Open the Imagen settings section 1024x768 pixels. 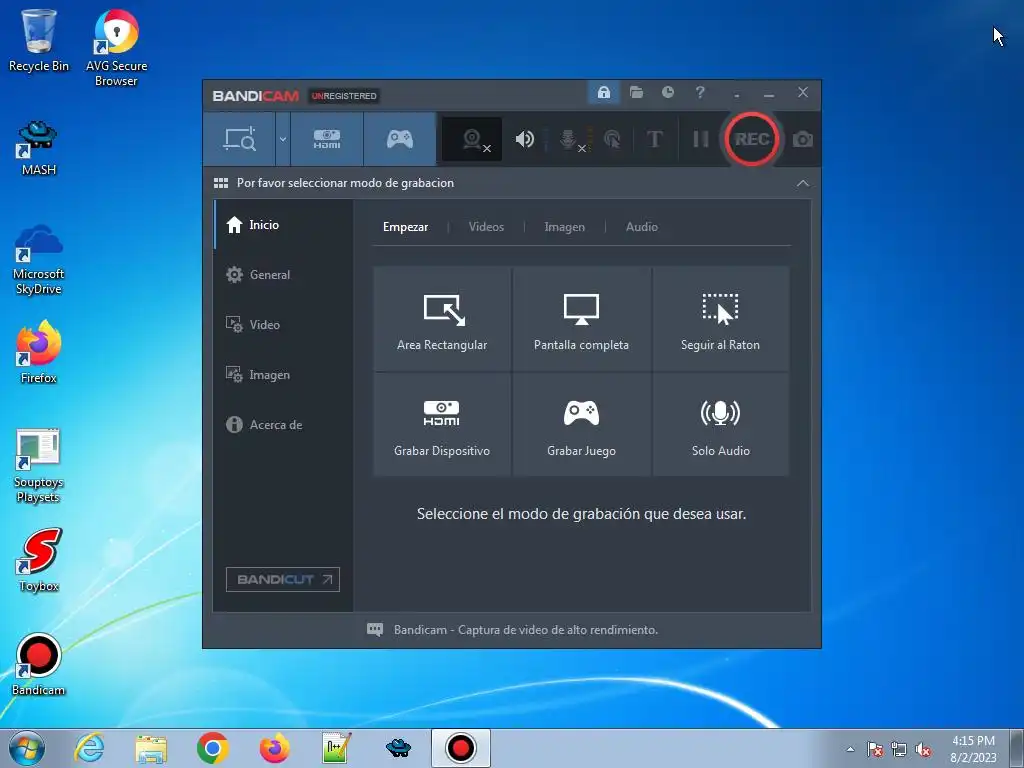click(x=283, y=375)
